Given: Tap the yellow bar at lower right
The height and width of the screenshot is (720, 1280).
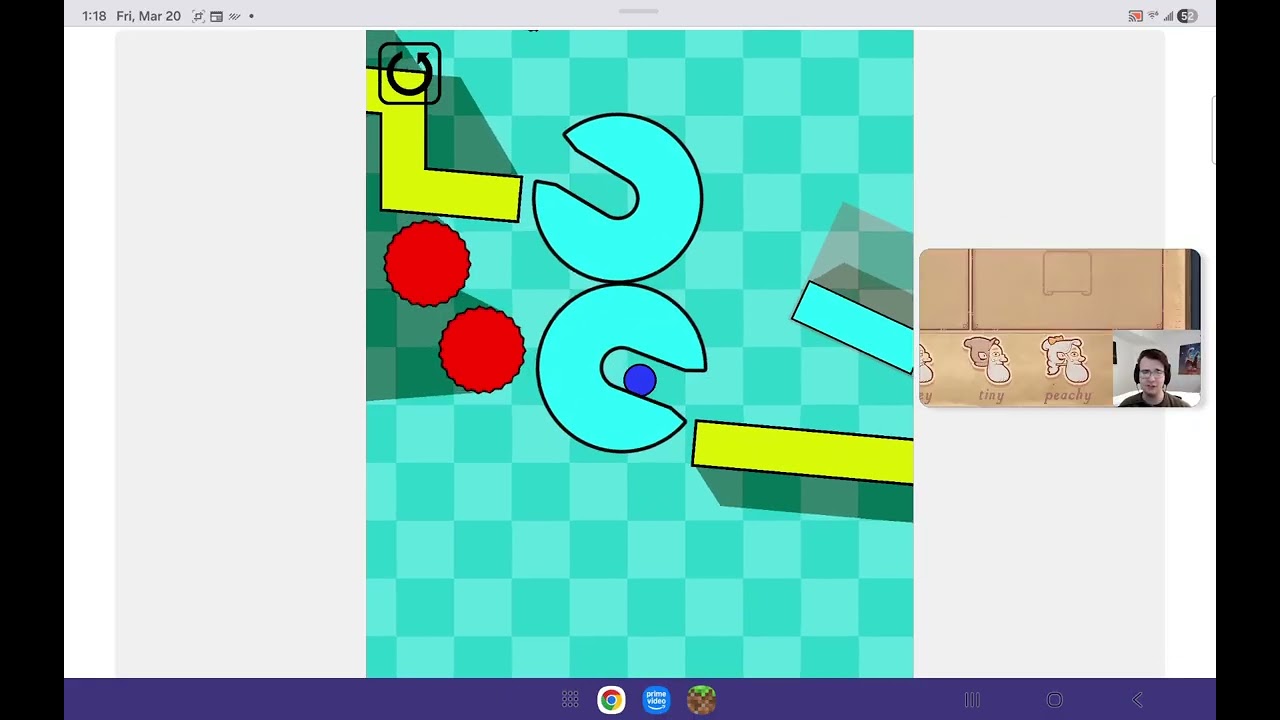Looking at the screenshot, I should 803,453.
